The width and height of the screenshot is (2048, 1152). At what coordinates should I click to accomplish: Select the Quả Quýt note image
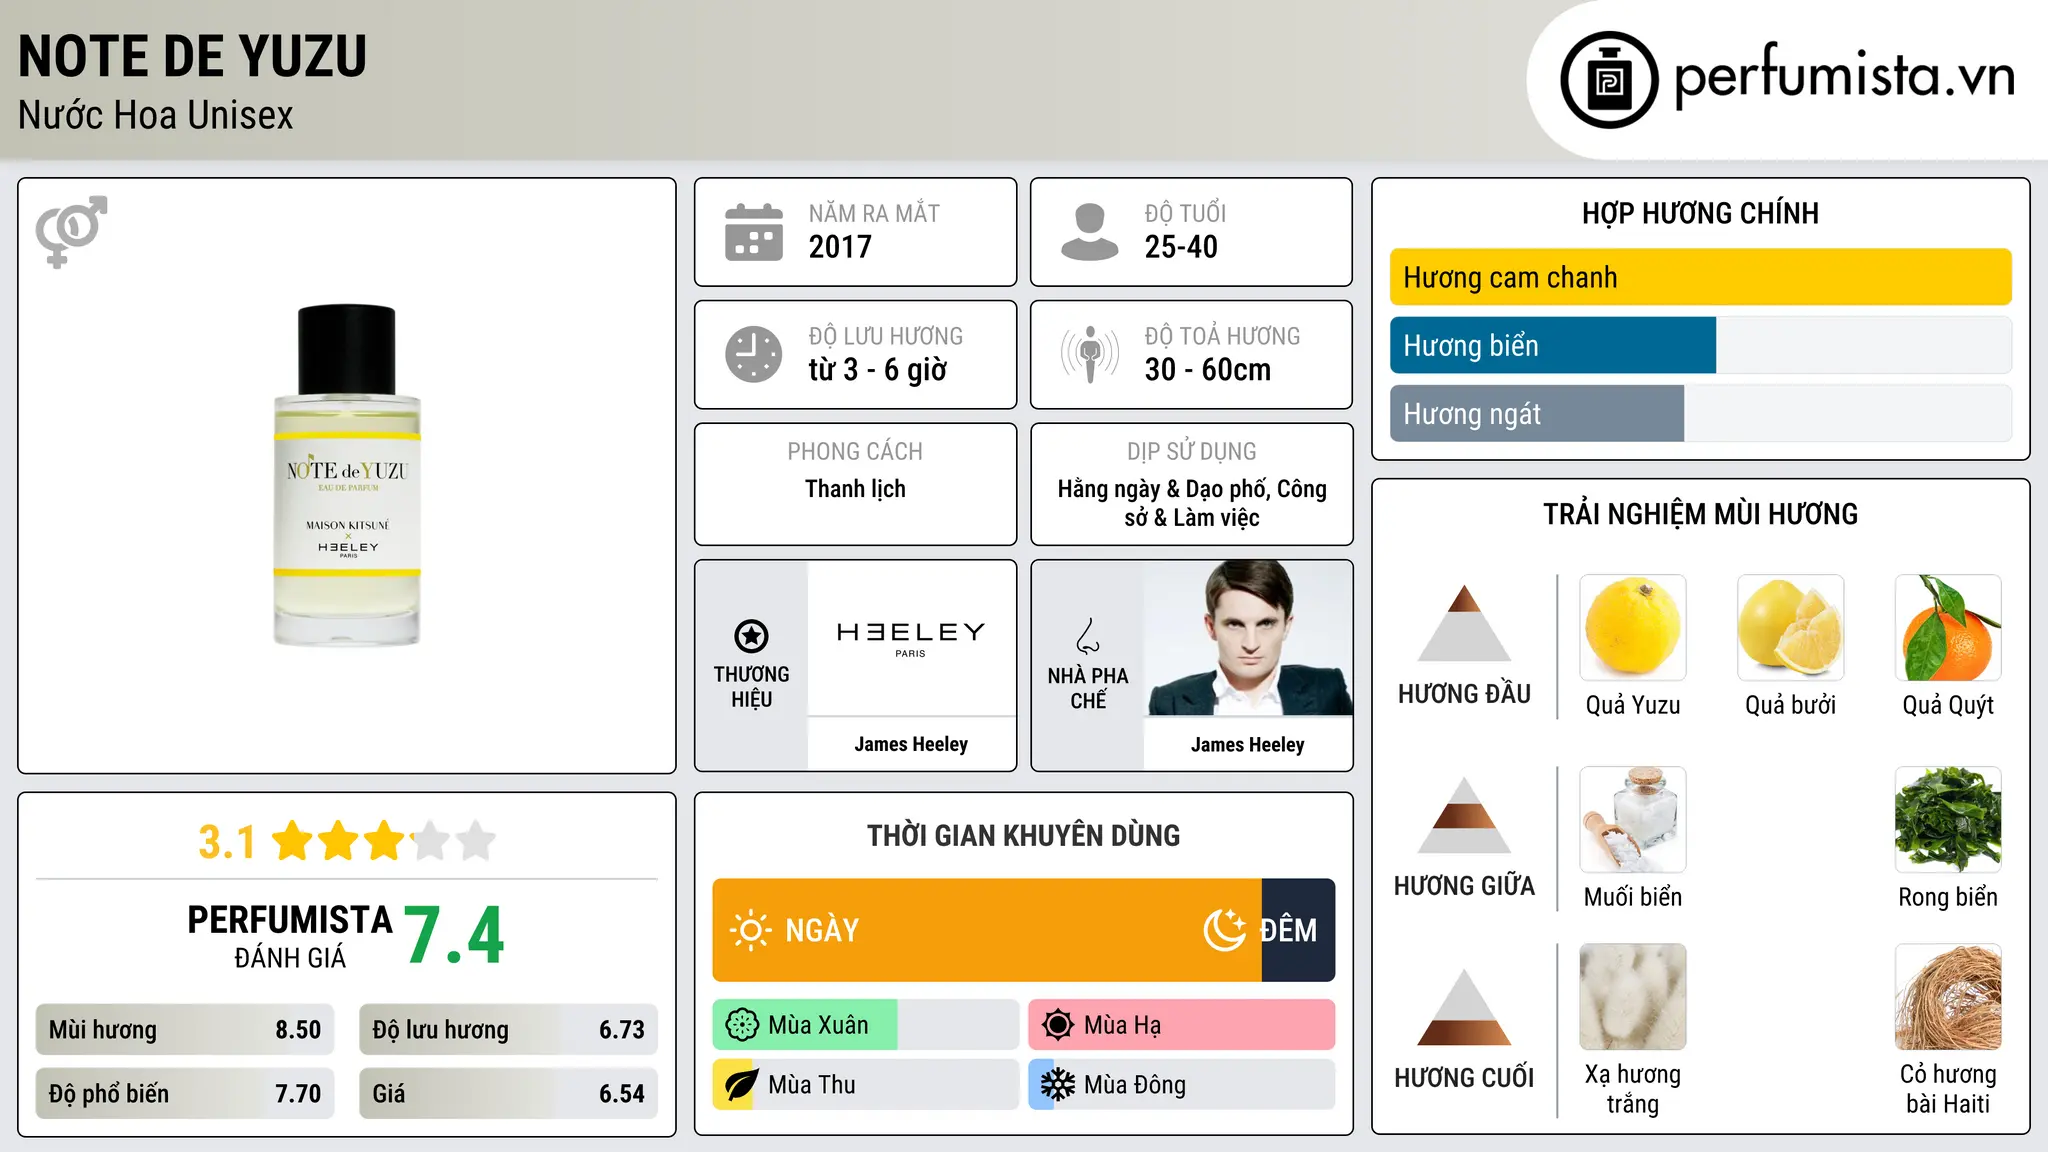click(x=1948, y=628)
